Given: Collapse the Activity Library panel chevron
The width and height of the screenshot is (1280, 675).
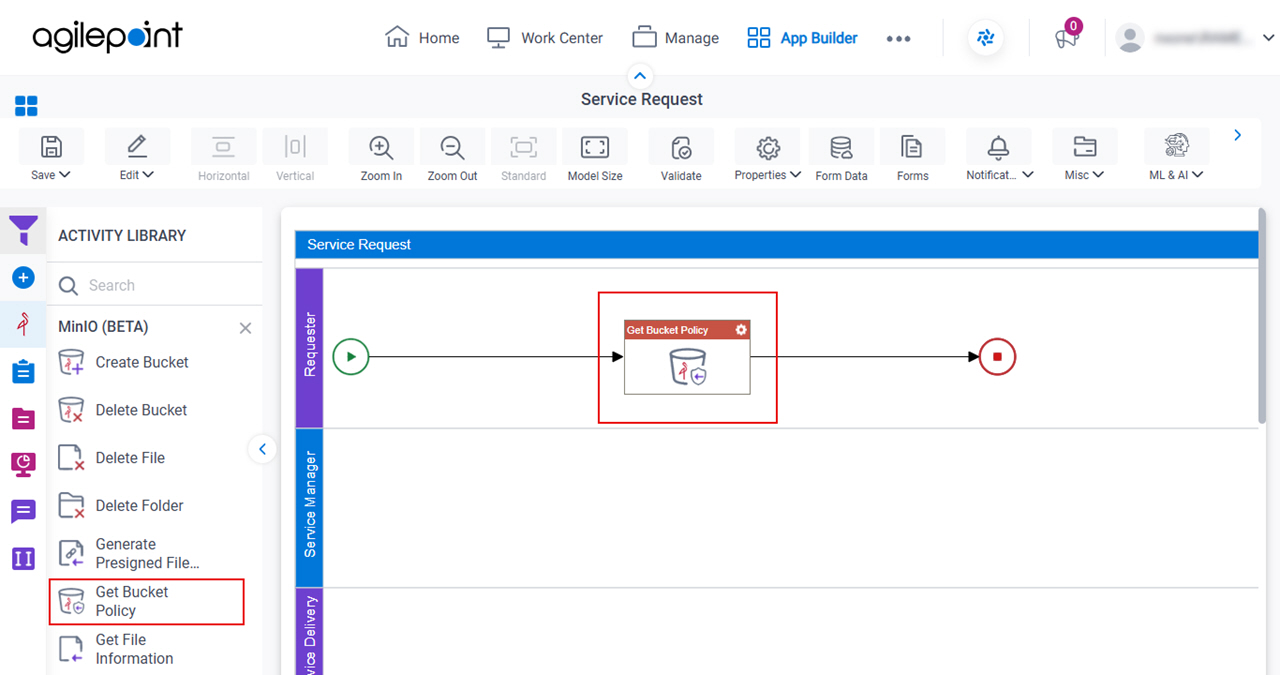Looking at the screenshot, I should point(262,449).
